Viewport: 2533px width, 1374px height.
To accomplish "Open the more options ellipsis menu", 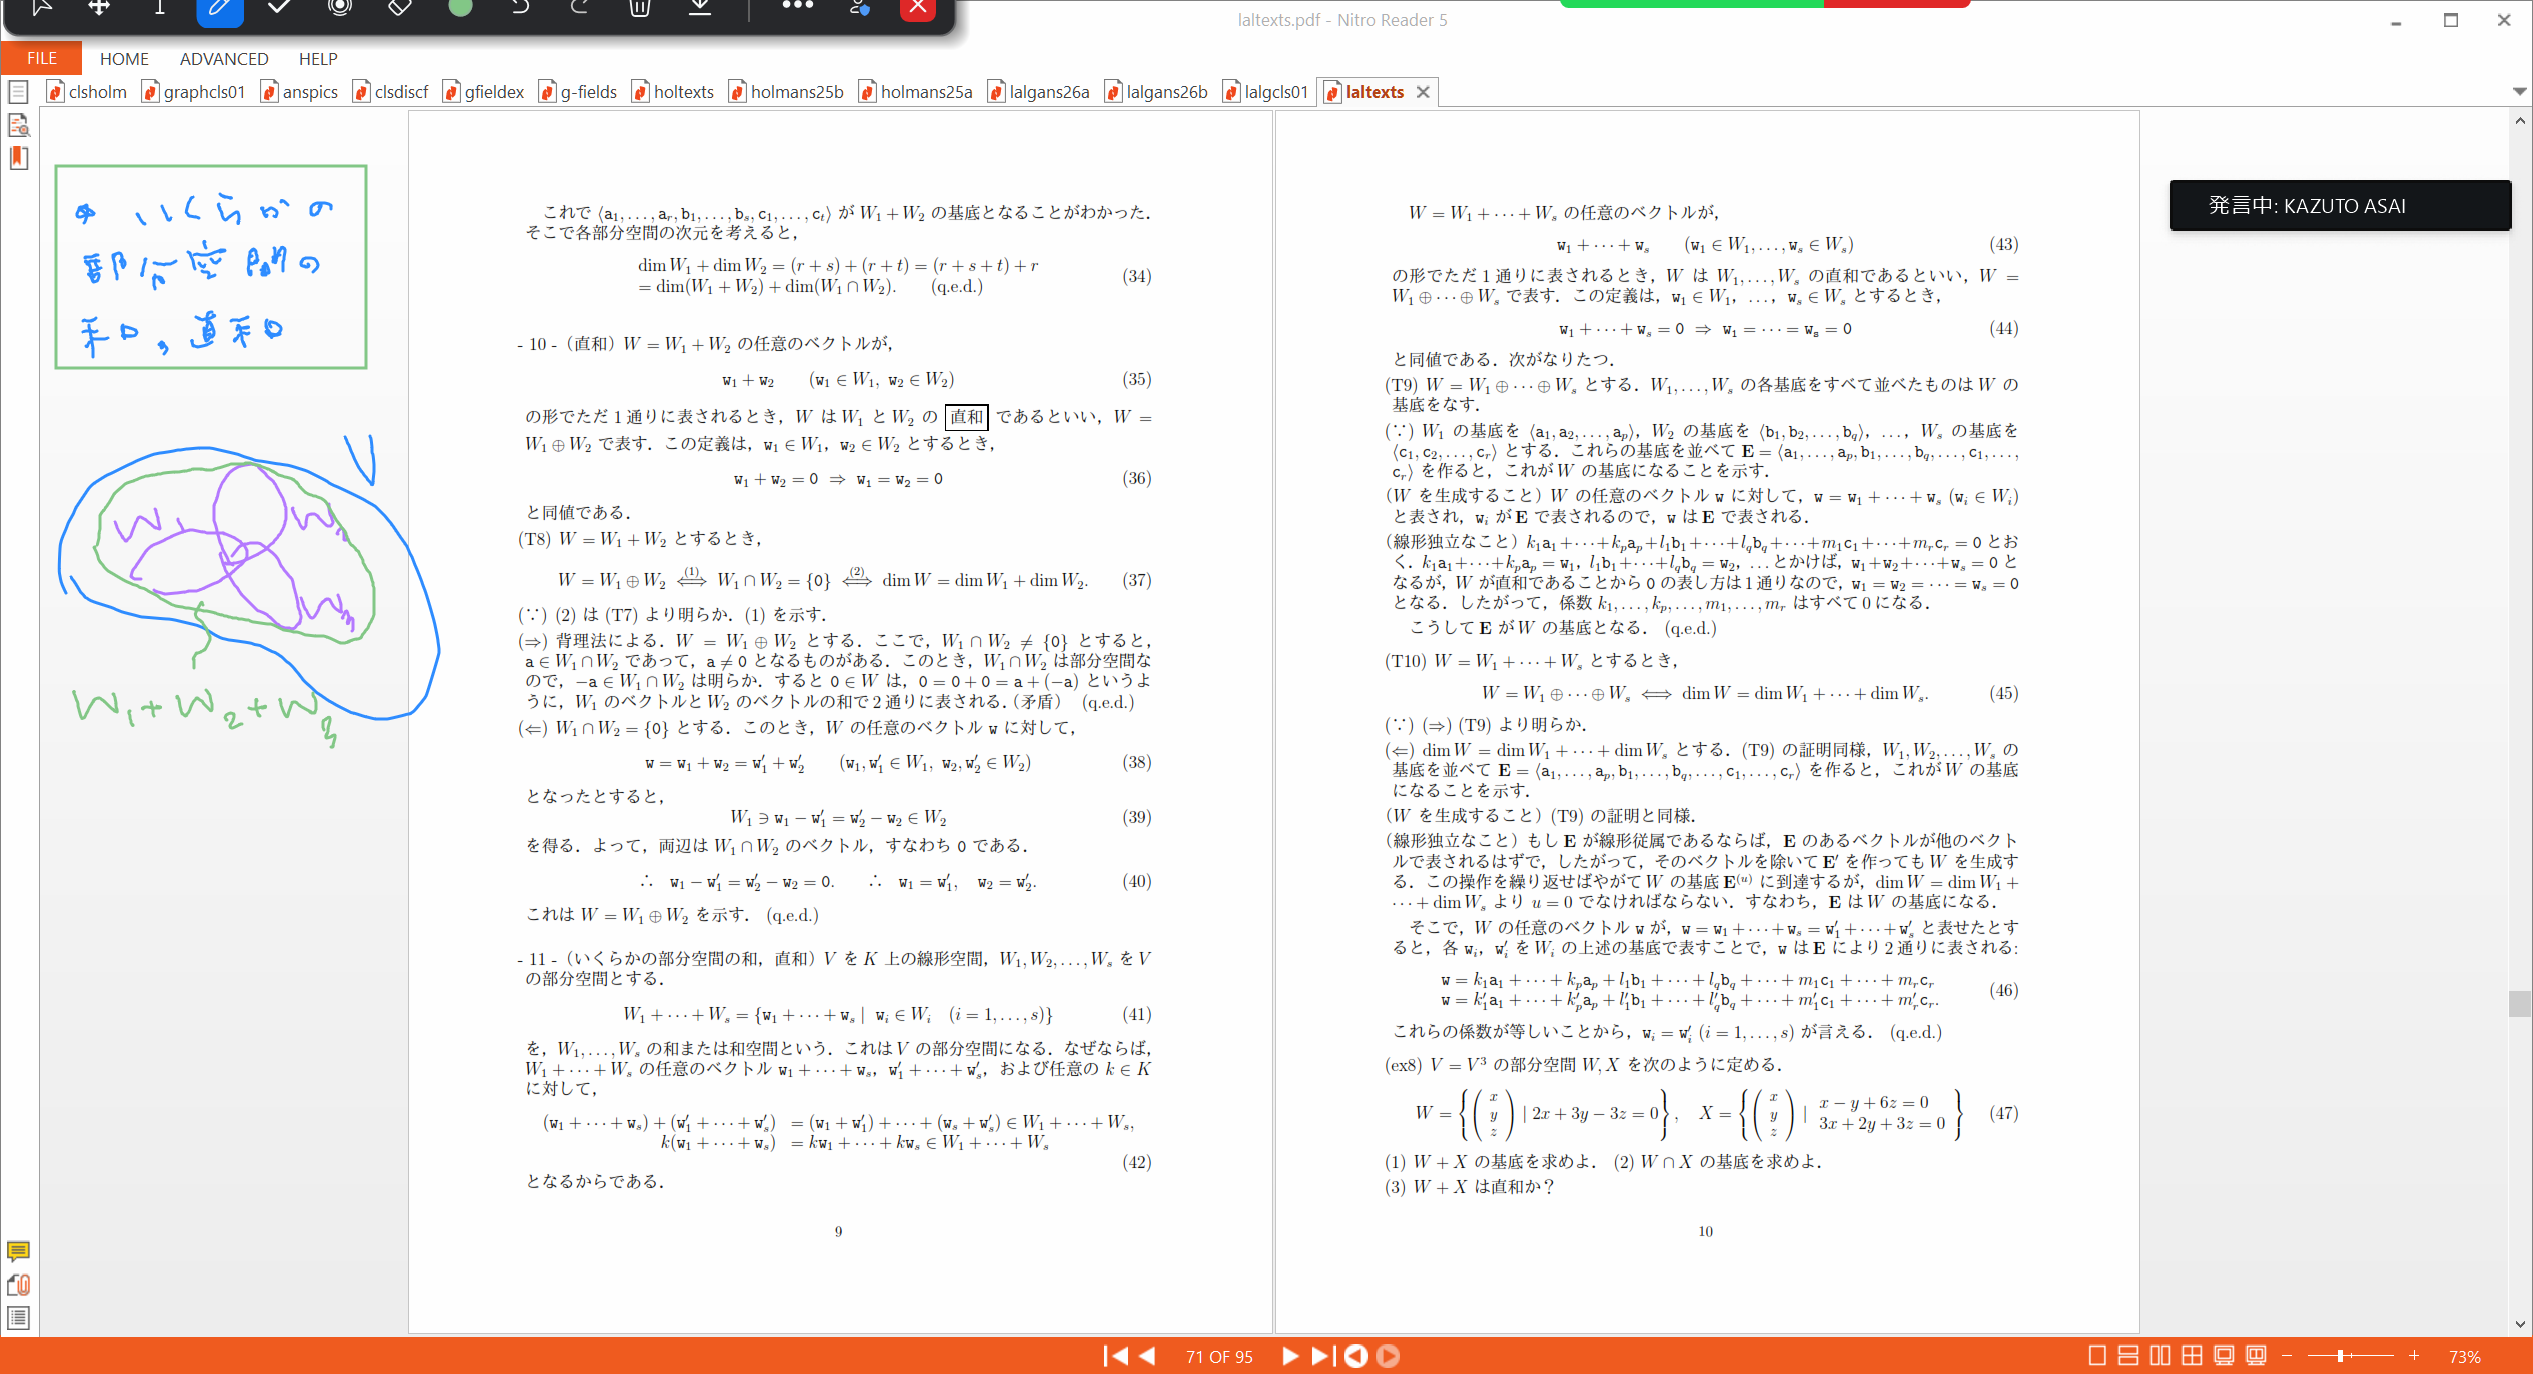I will coord(797,6).
